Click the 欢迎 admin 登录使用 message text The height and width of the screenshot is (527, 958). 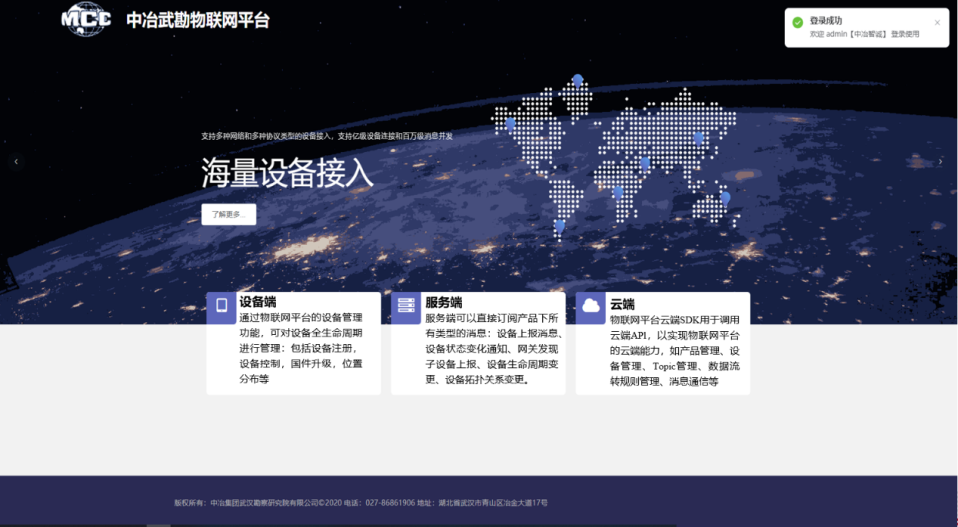(865, 34)
